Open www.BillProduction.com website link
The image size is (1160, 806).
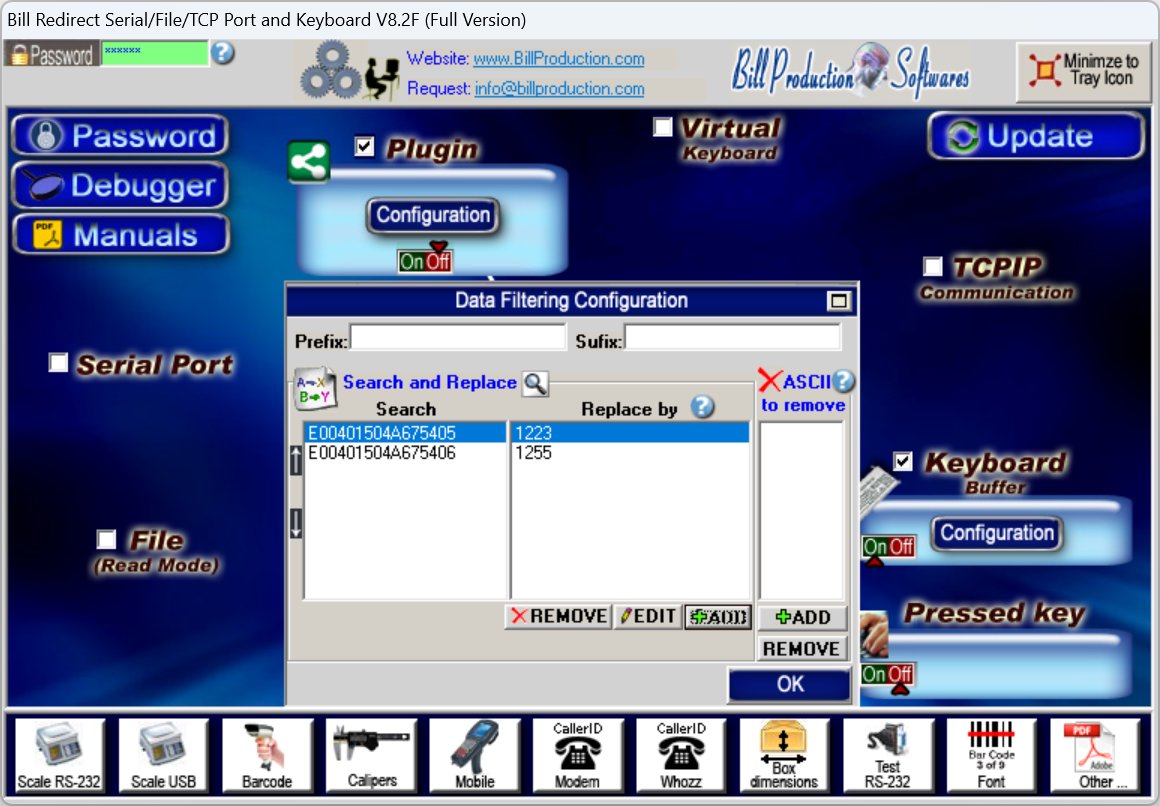pyautogui.click(x=559, y=58)
